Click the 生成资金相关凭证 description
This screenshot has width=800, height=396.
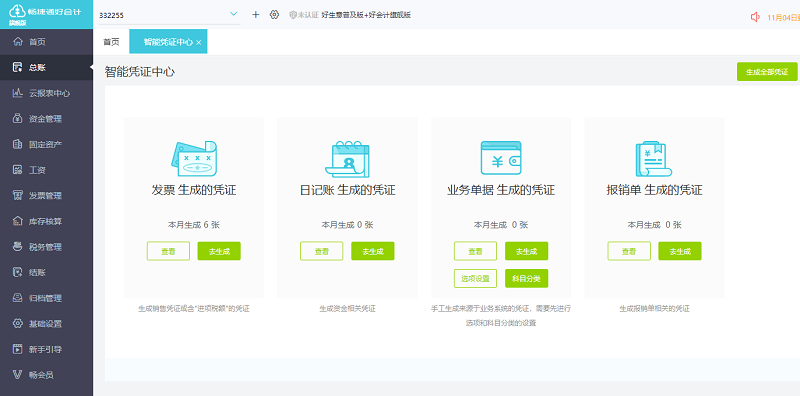point(347,309)
